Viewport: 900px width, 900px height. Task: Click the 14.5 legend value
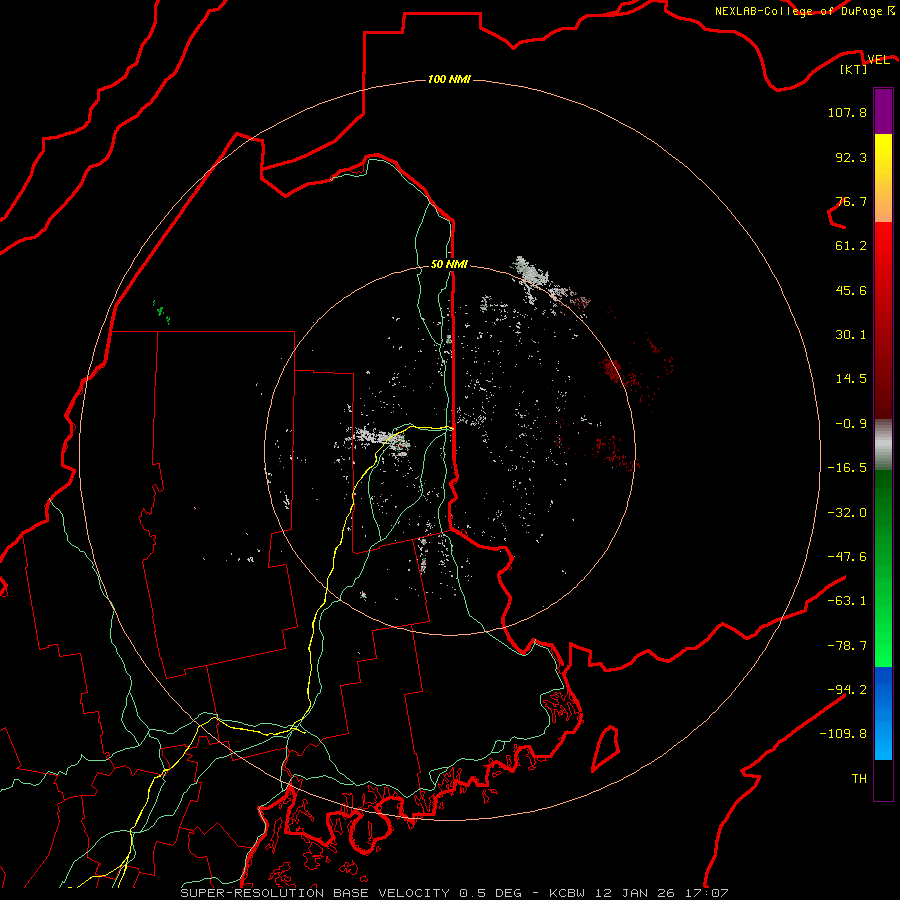[851, 379]
